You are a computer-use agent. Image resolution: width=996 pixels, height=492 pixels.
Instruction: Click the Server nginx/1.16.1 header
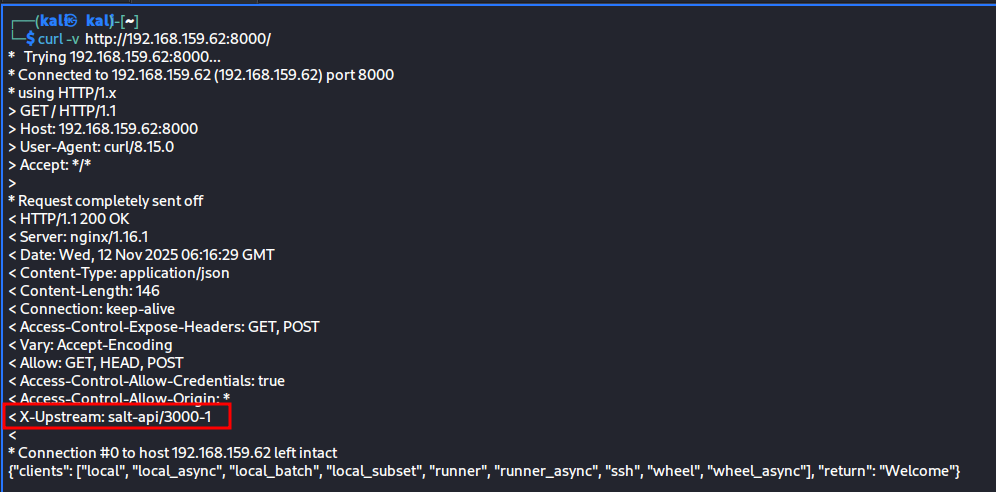click(x=84, y=237)
